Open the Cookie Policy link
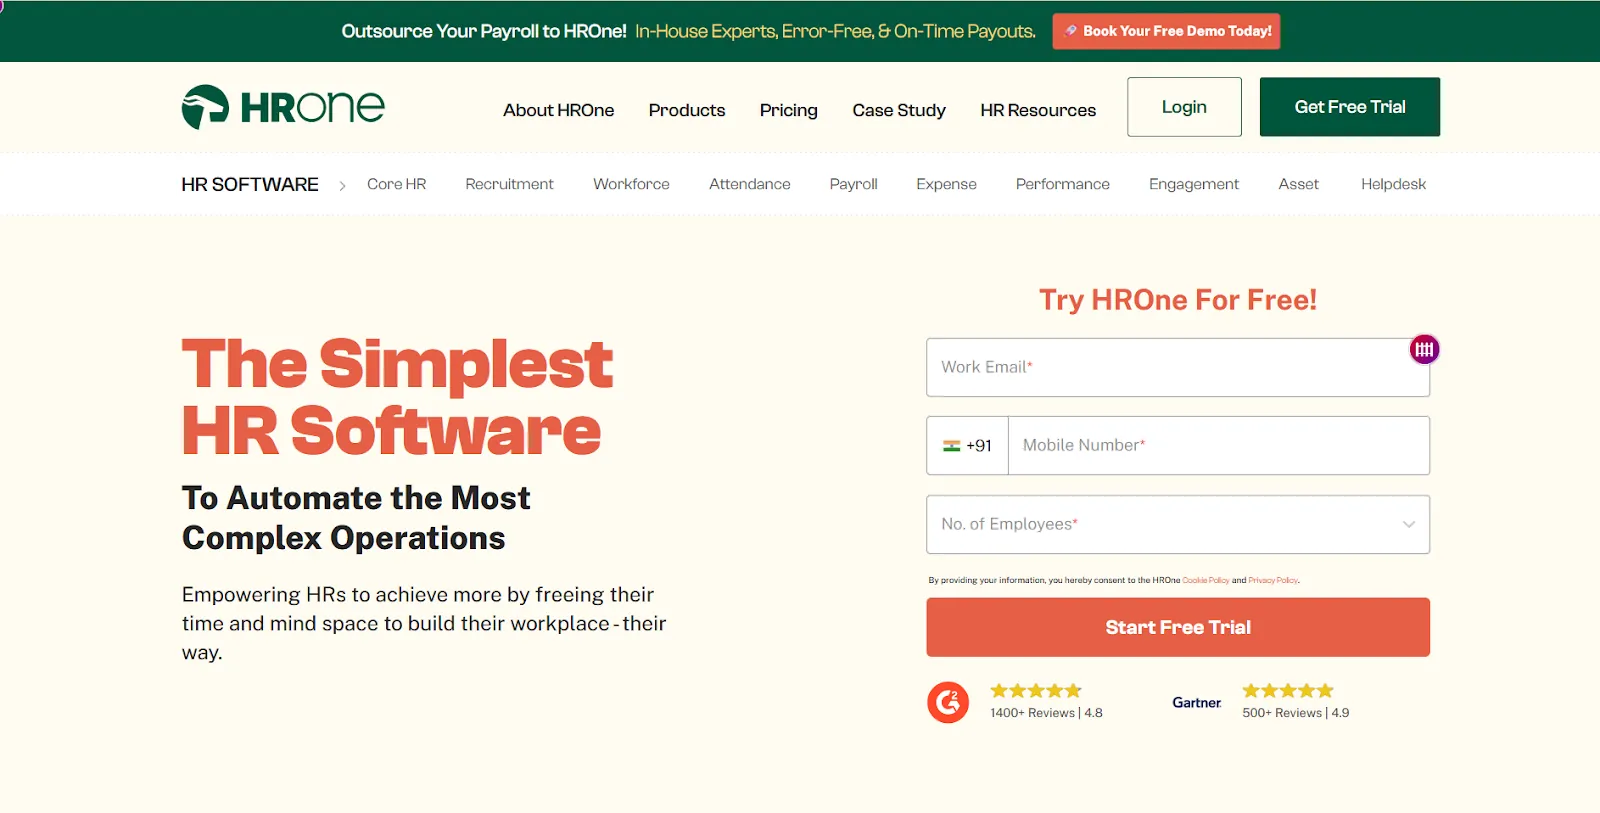 point(1205,580)
